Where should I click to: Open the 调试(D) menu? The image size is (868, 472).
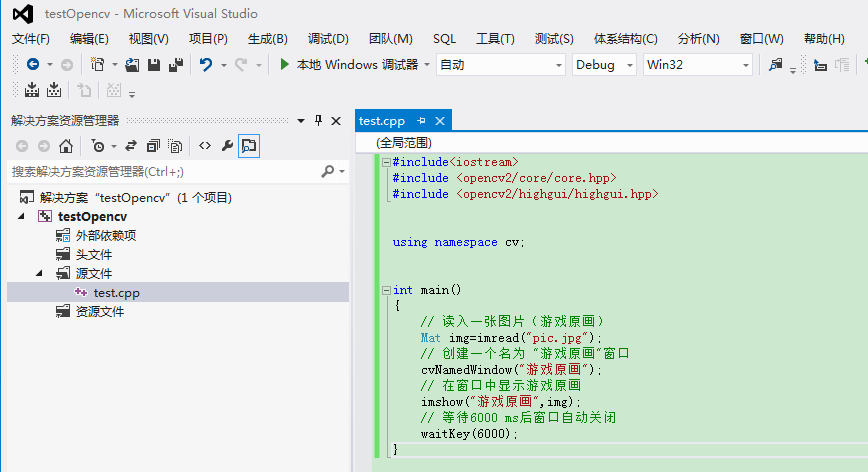tap(328, 38)
